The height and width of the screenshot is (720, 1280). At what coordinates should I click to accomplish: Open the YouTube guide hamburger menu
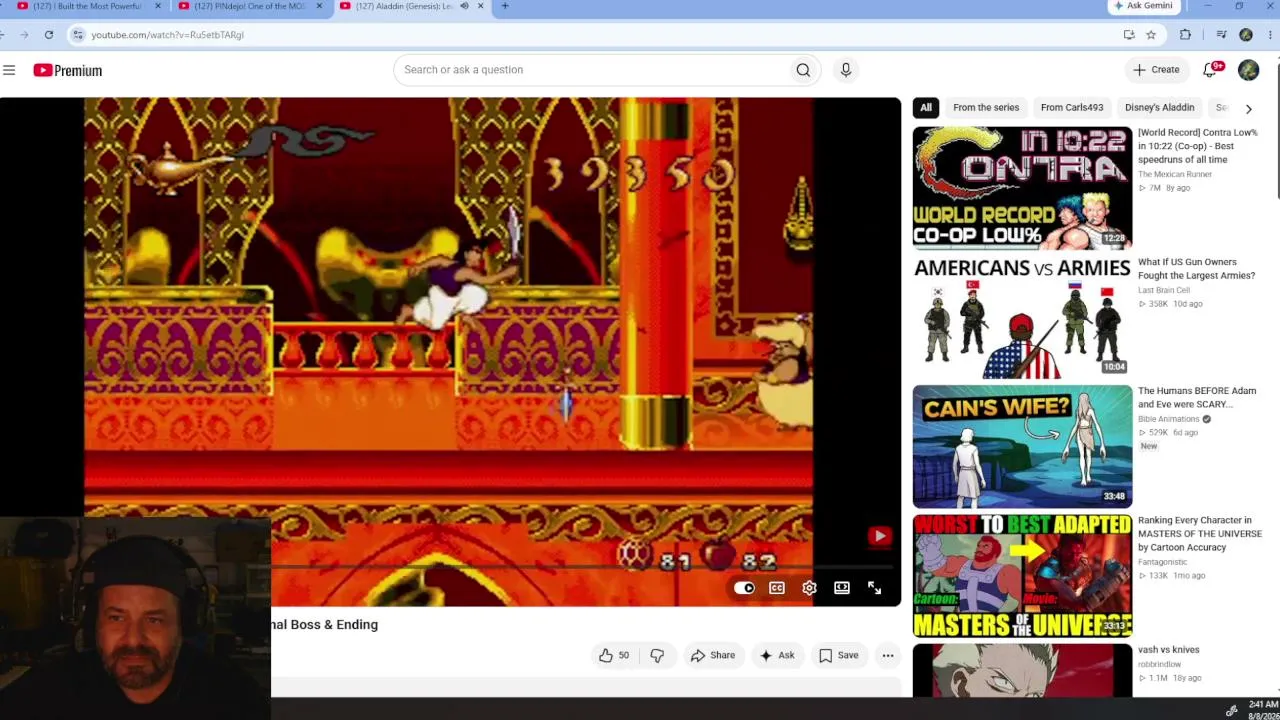click(x=9, y=70)
